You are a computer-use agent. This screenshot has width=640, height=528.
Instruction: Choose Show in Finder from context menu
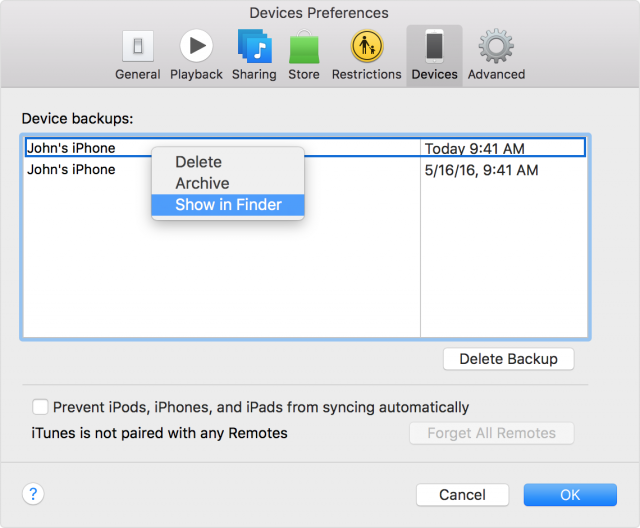[228, 204]
